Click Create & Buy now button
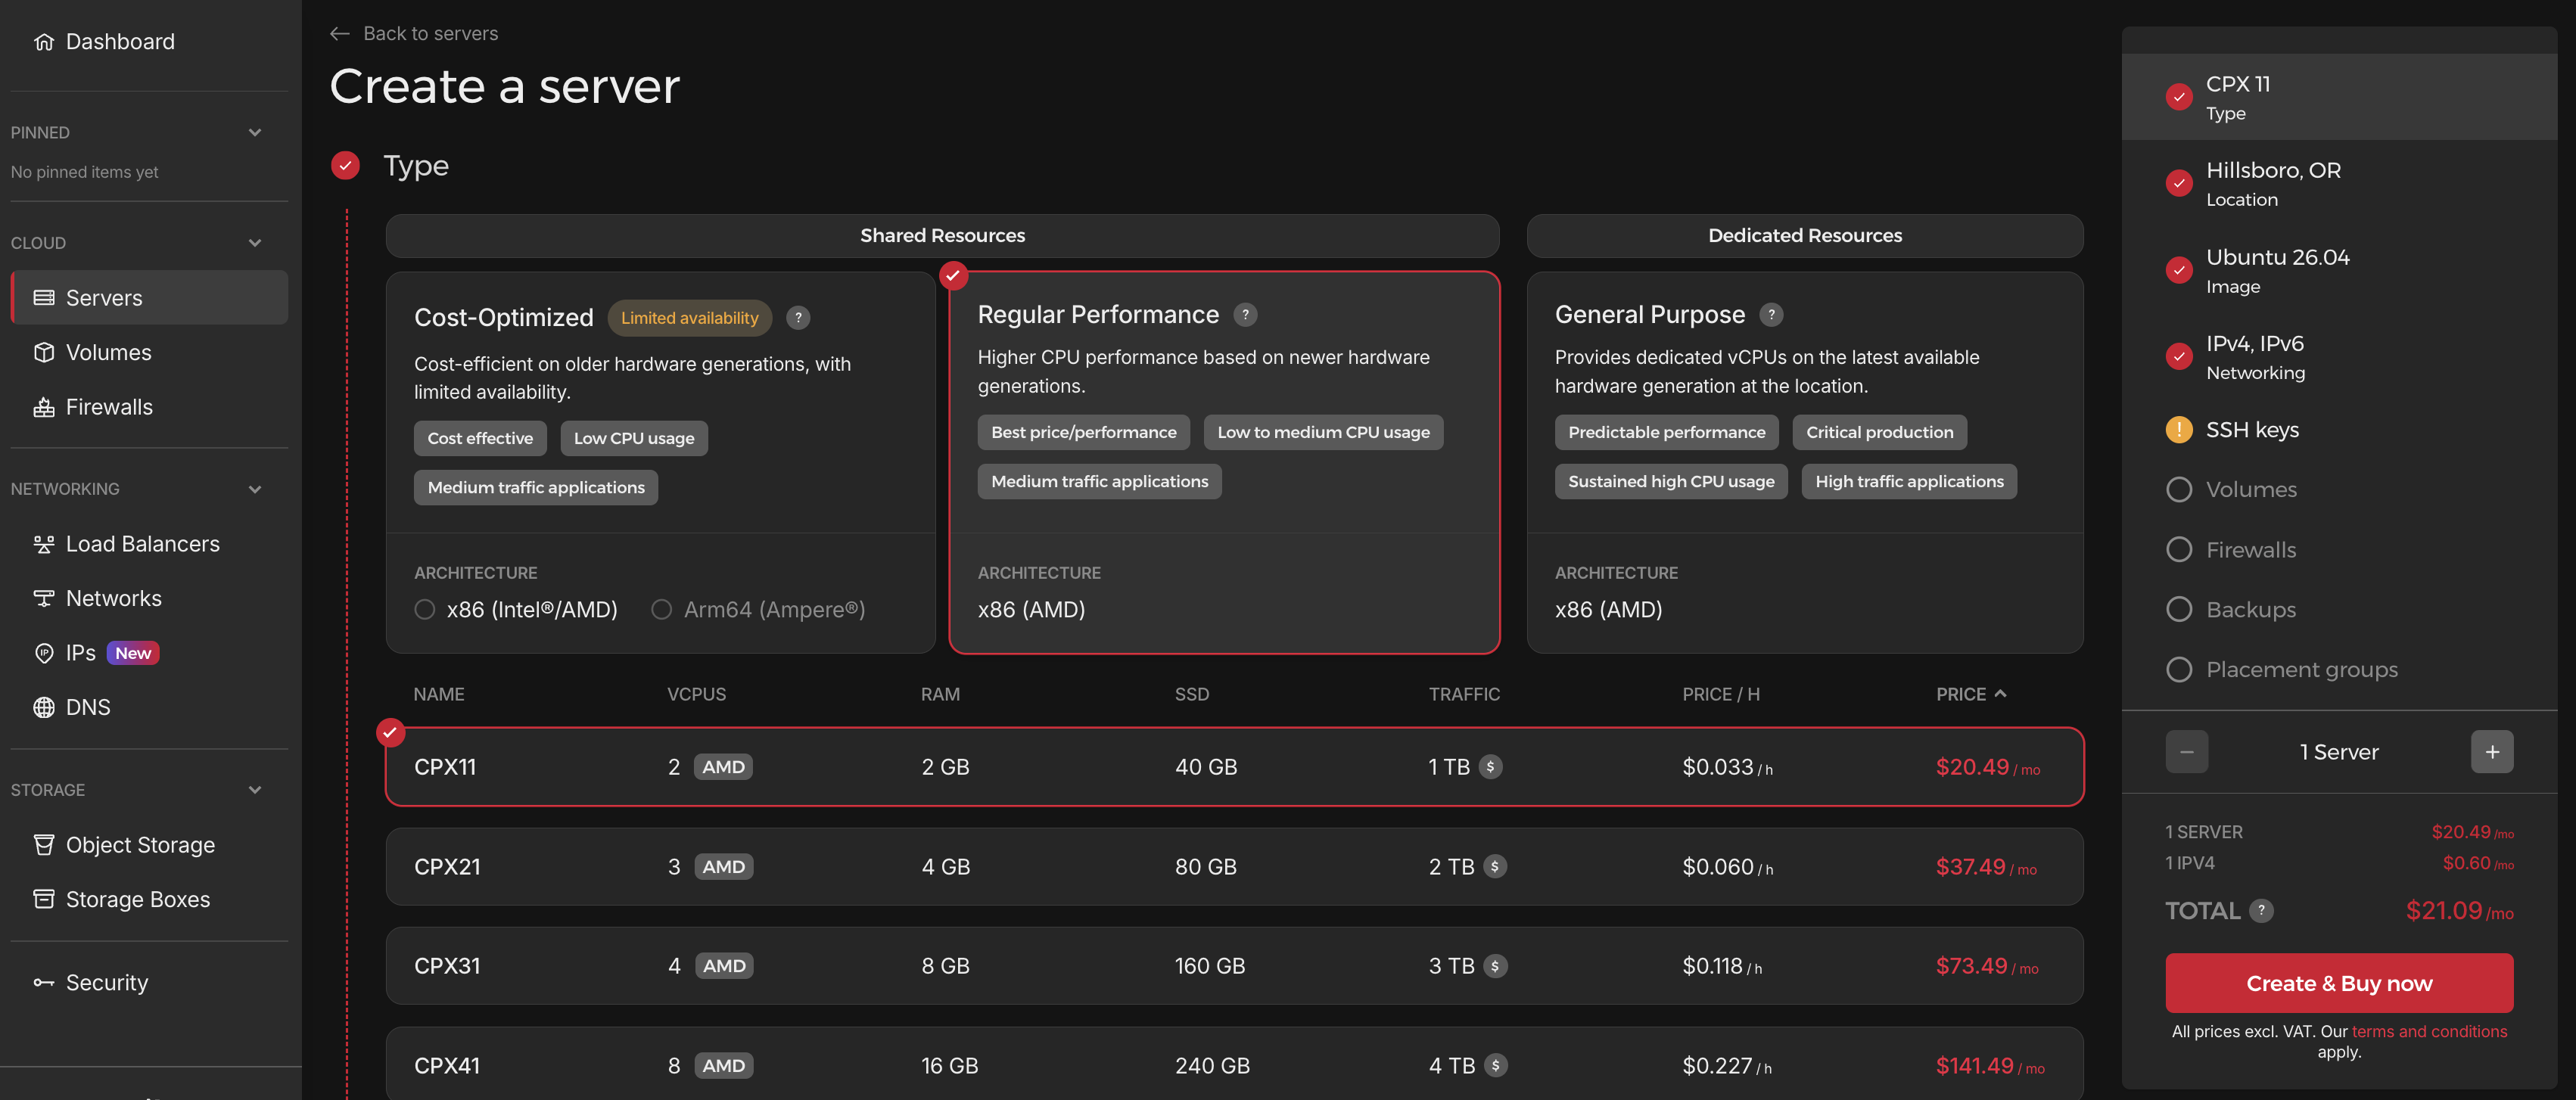This screenshot has width=2576, height=1100. (x=2338, y=984)
